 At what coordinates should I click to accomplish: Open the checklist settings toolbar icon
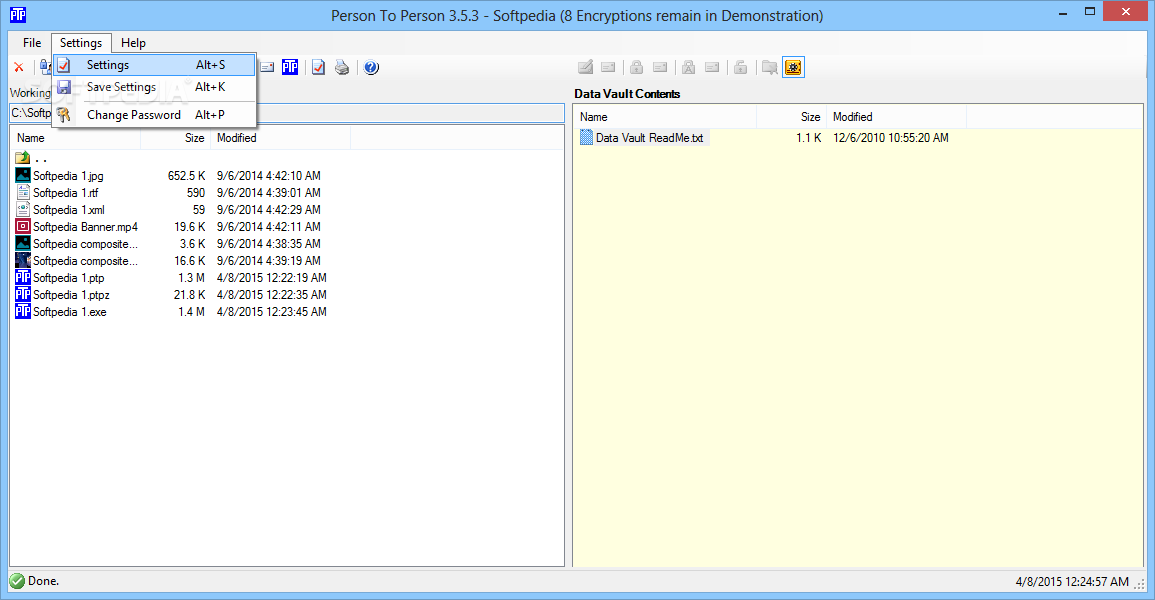coord(318,67)
